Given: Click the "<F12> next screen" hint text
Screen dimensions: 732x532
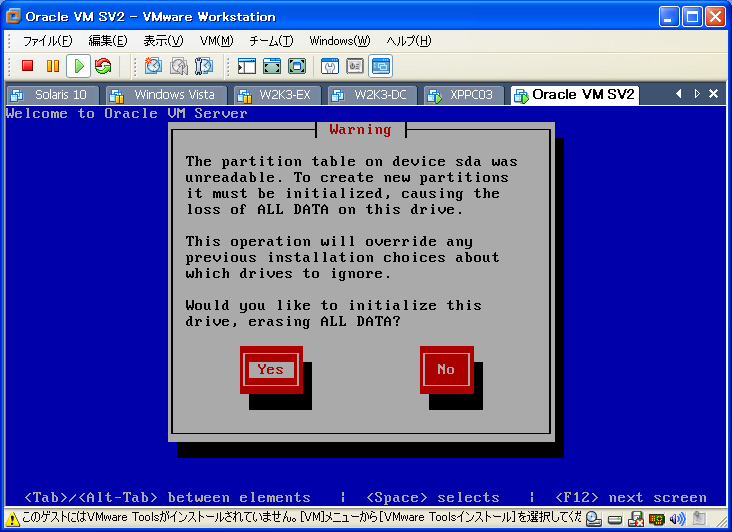Looking at the screenshot, I should pyautogui.click(x=631, y=497).
